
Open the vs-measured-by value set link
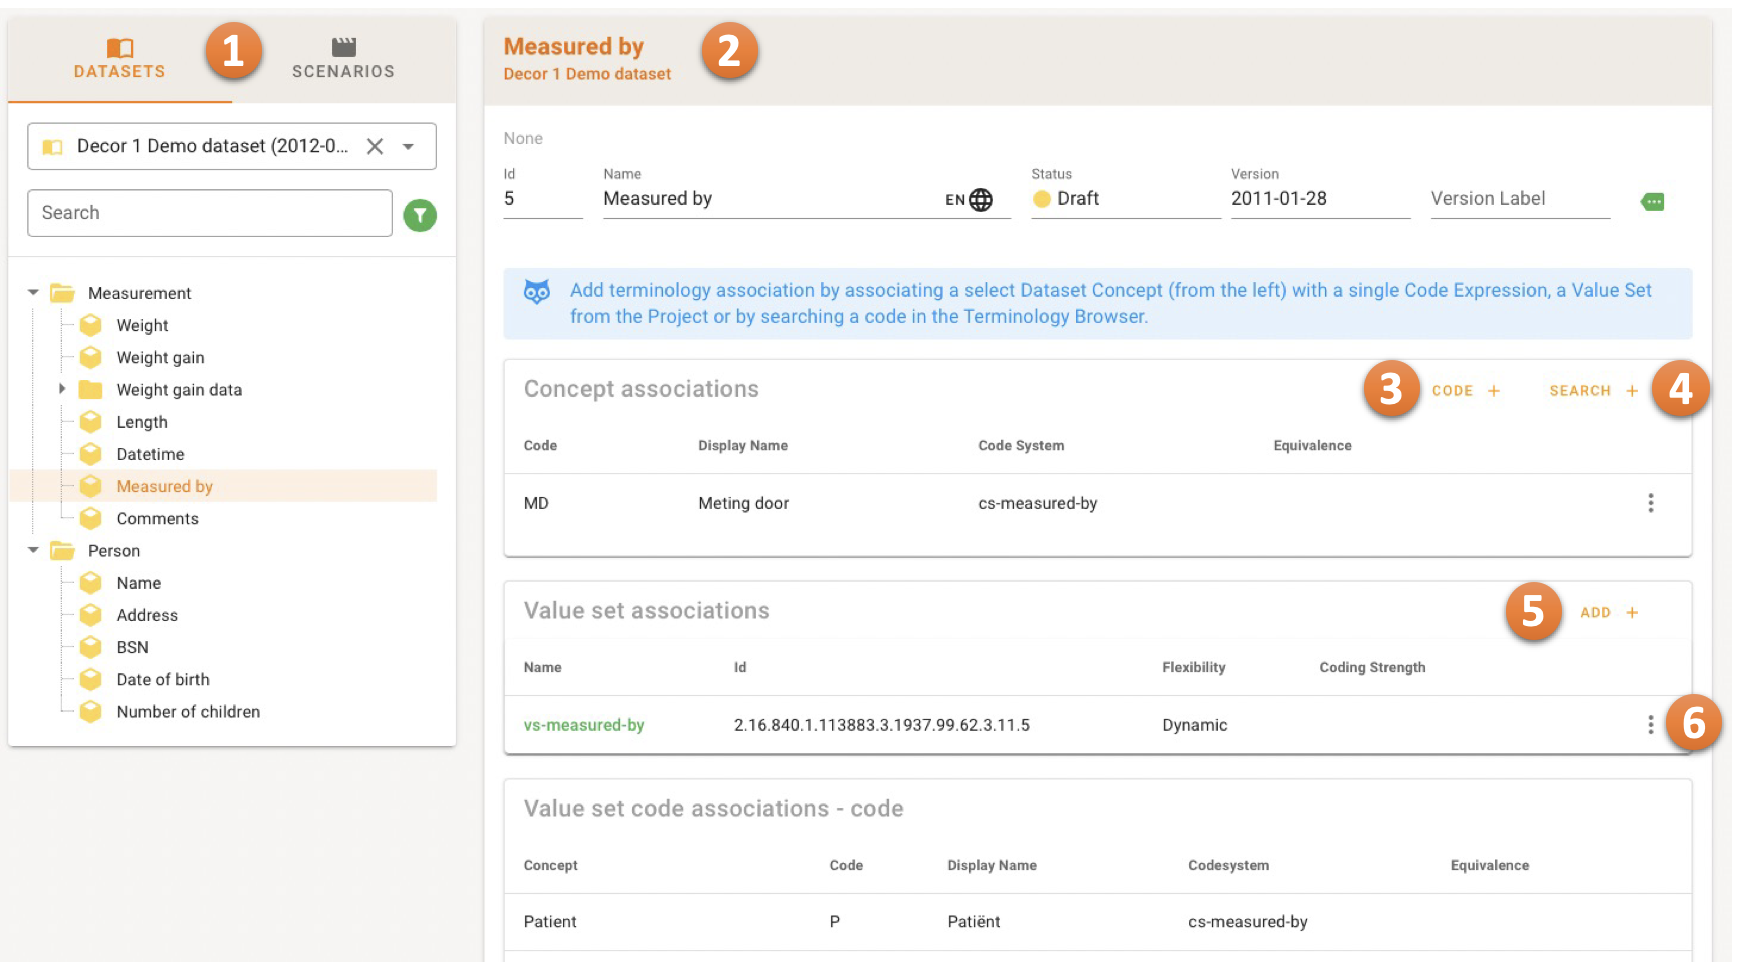click(584, 725)
